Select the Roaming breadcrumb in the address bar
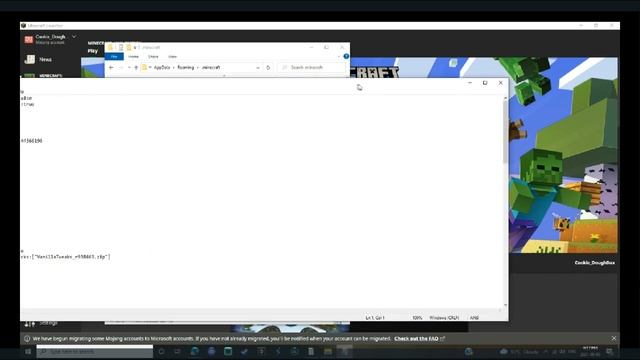This screenshot has height=360, width=640. (x=186, y=67)
